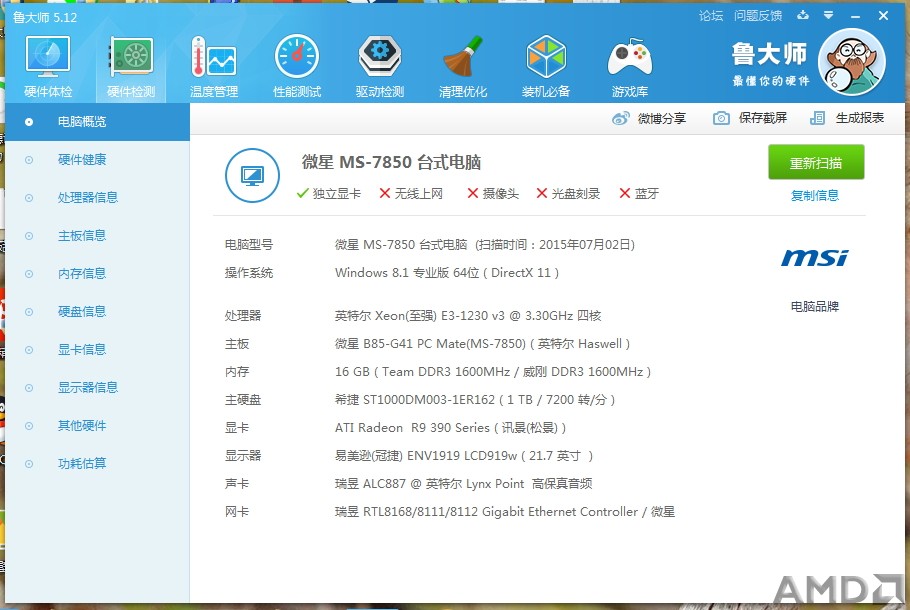Click the ST1000DM003-1ER162 hard disk value
The height and width of the screenshot is (610, 910).
pyautogui.click(x=475, y=400)
